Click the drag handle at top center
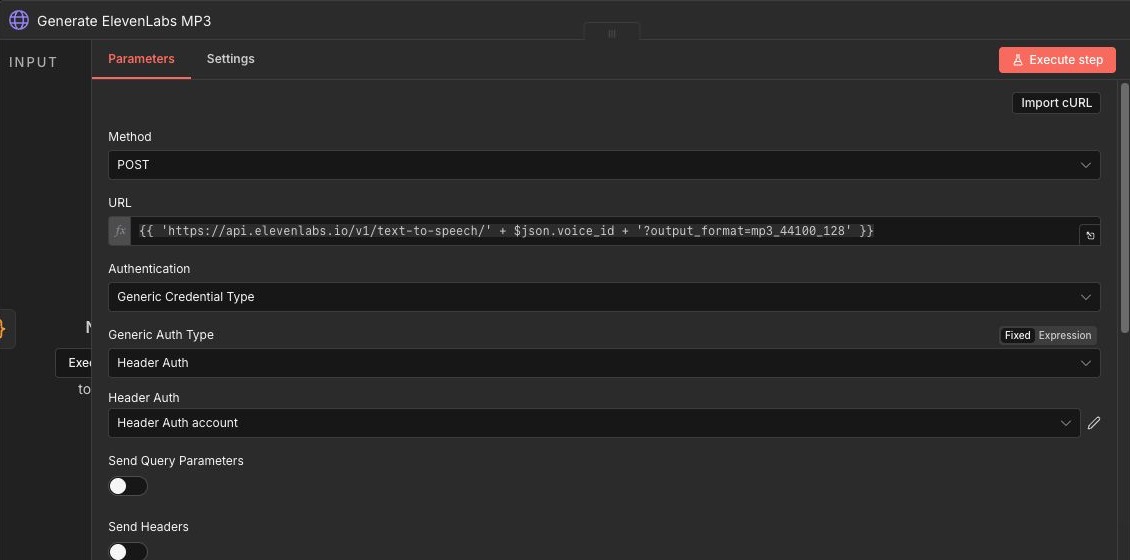This screenshot has width=1130, height=560. 611,33
